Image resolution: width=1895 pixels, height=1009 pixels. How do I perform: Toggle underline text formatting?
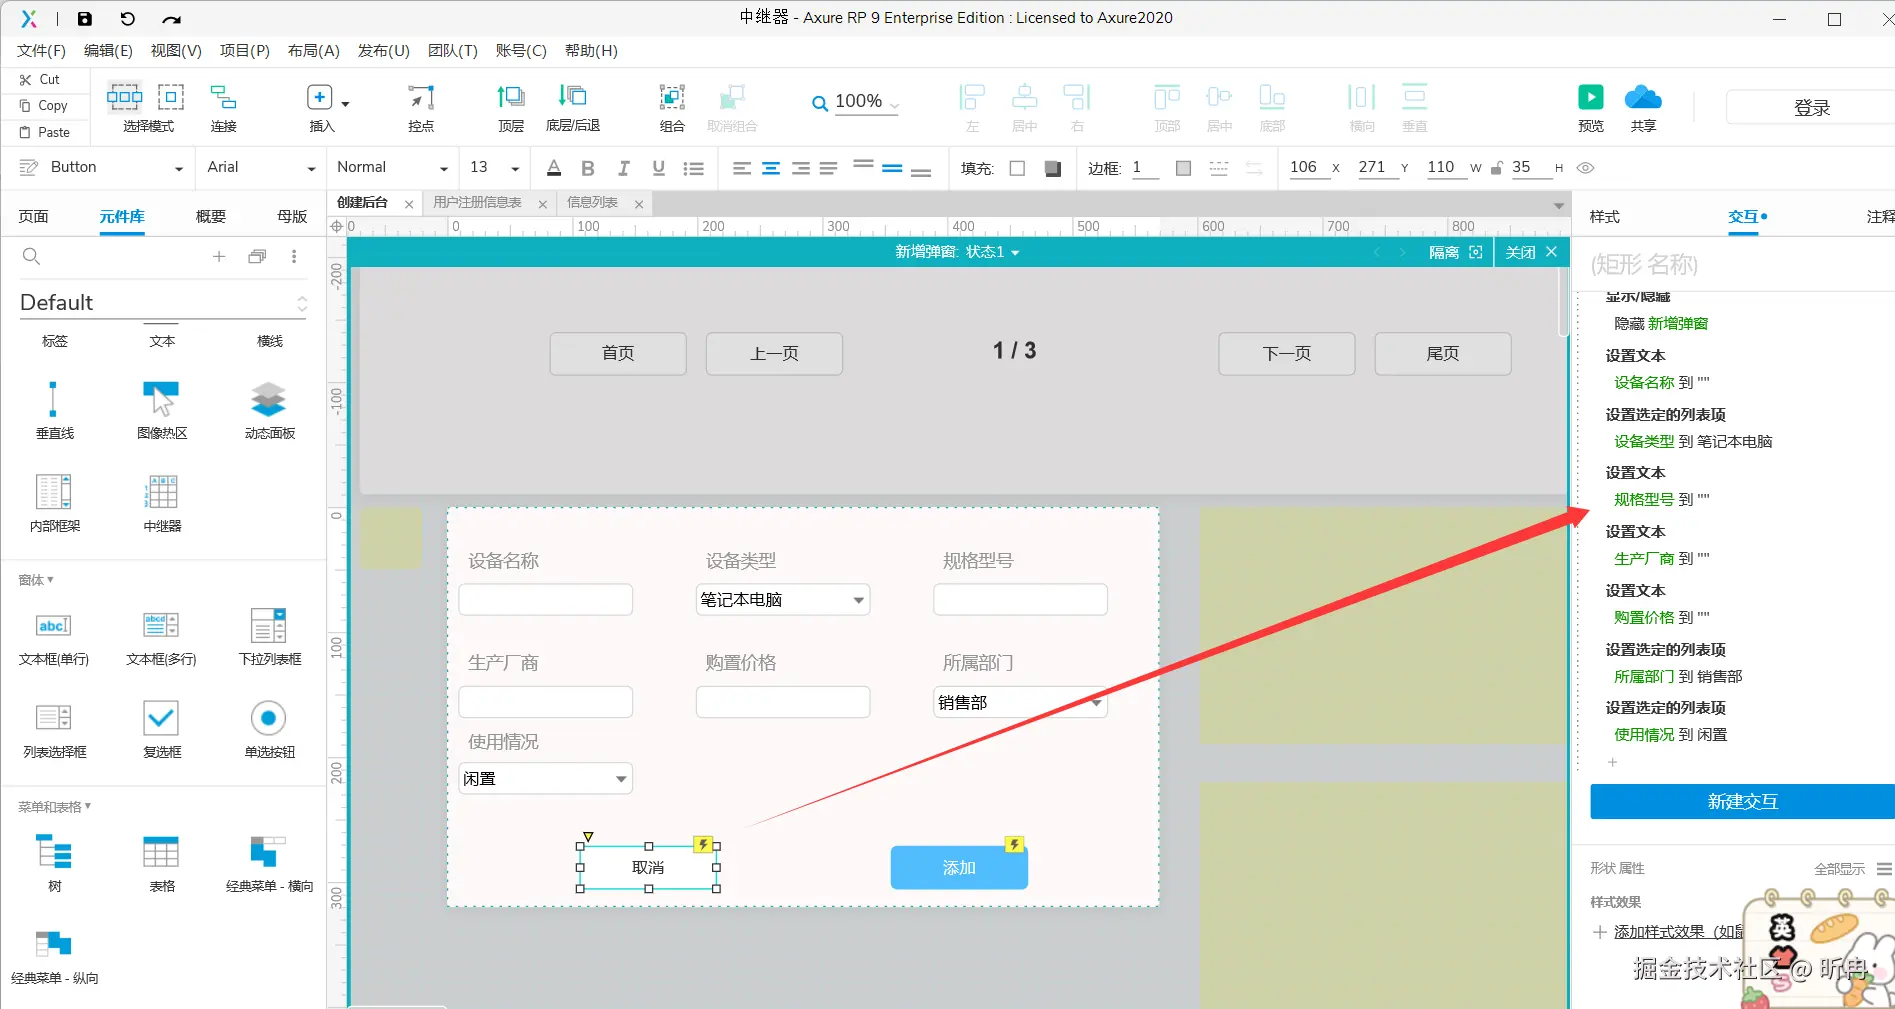click(x=658, y=168)
